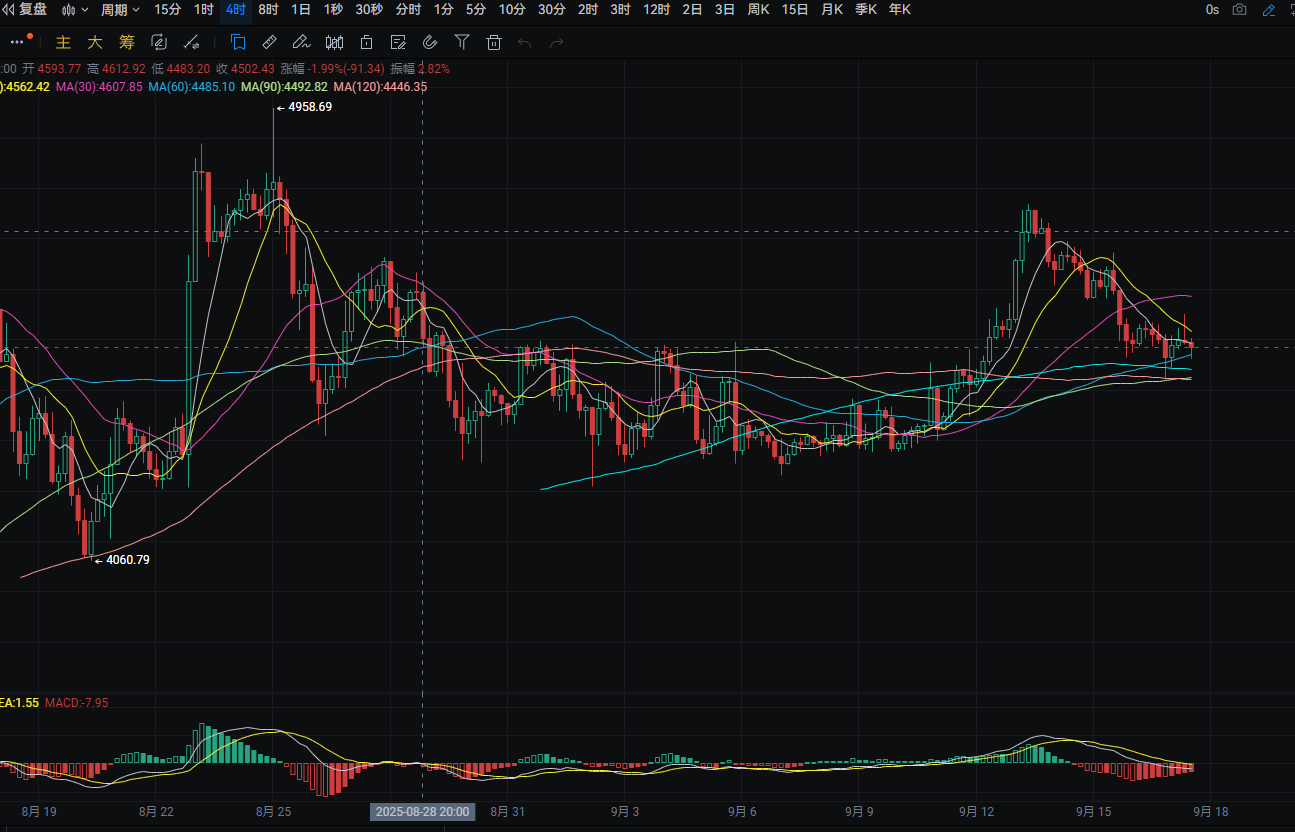This screenshot has height=832, width=1295.
Task: Click the trash delete drawings icon
Action: coord(493,42)
